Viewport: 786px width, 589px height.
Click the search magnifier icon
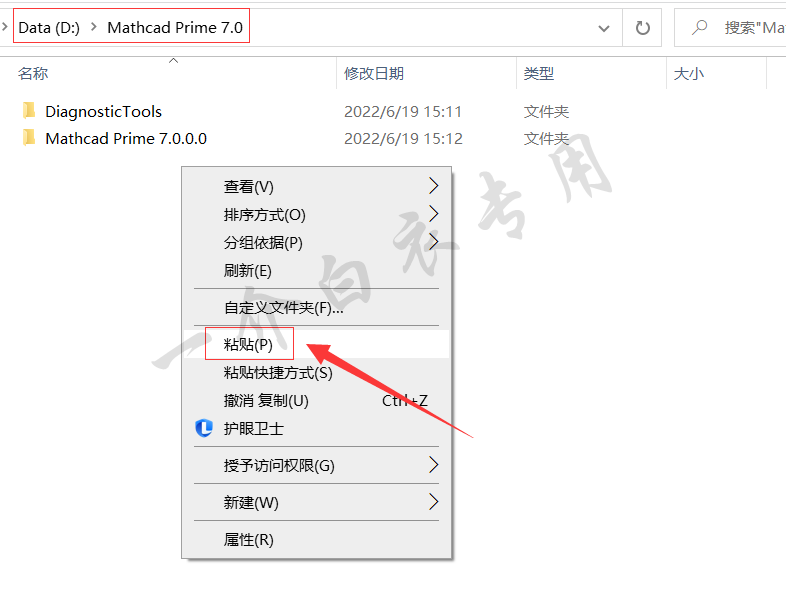click(699, 27)
